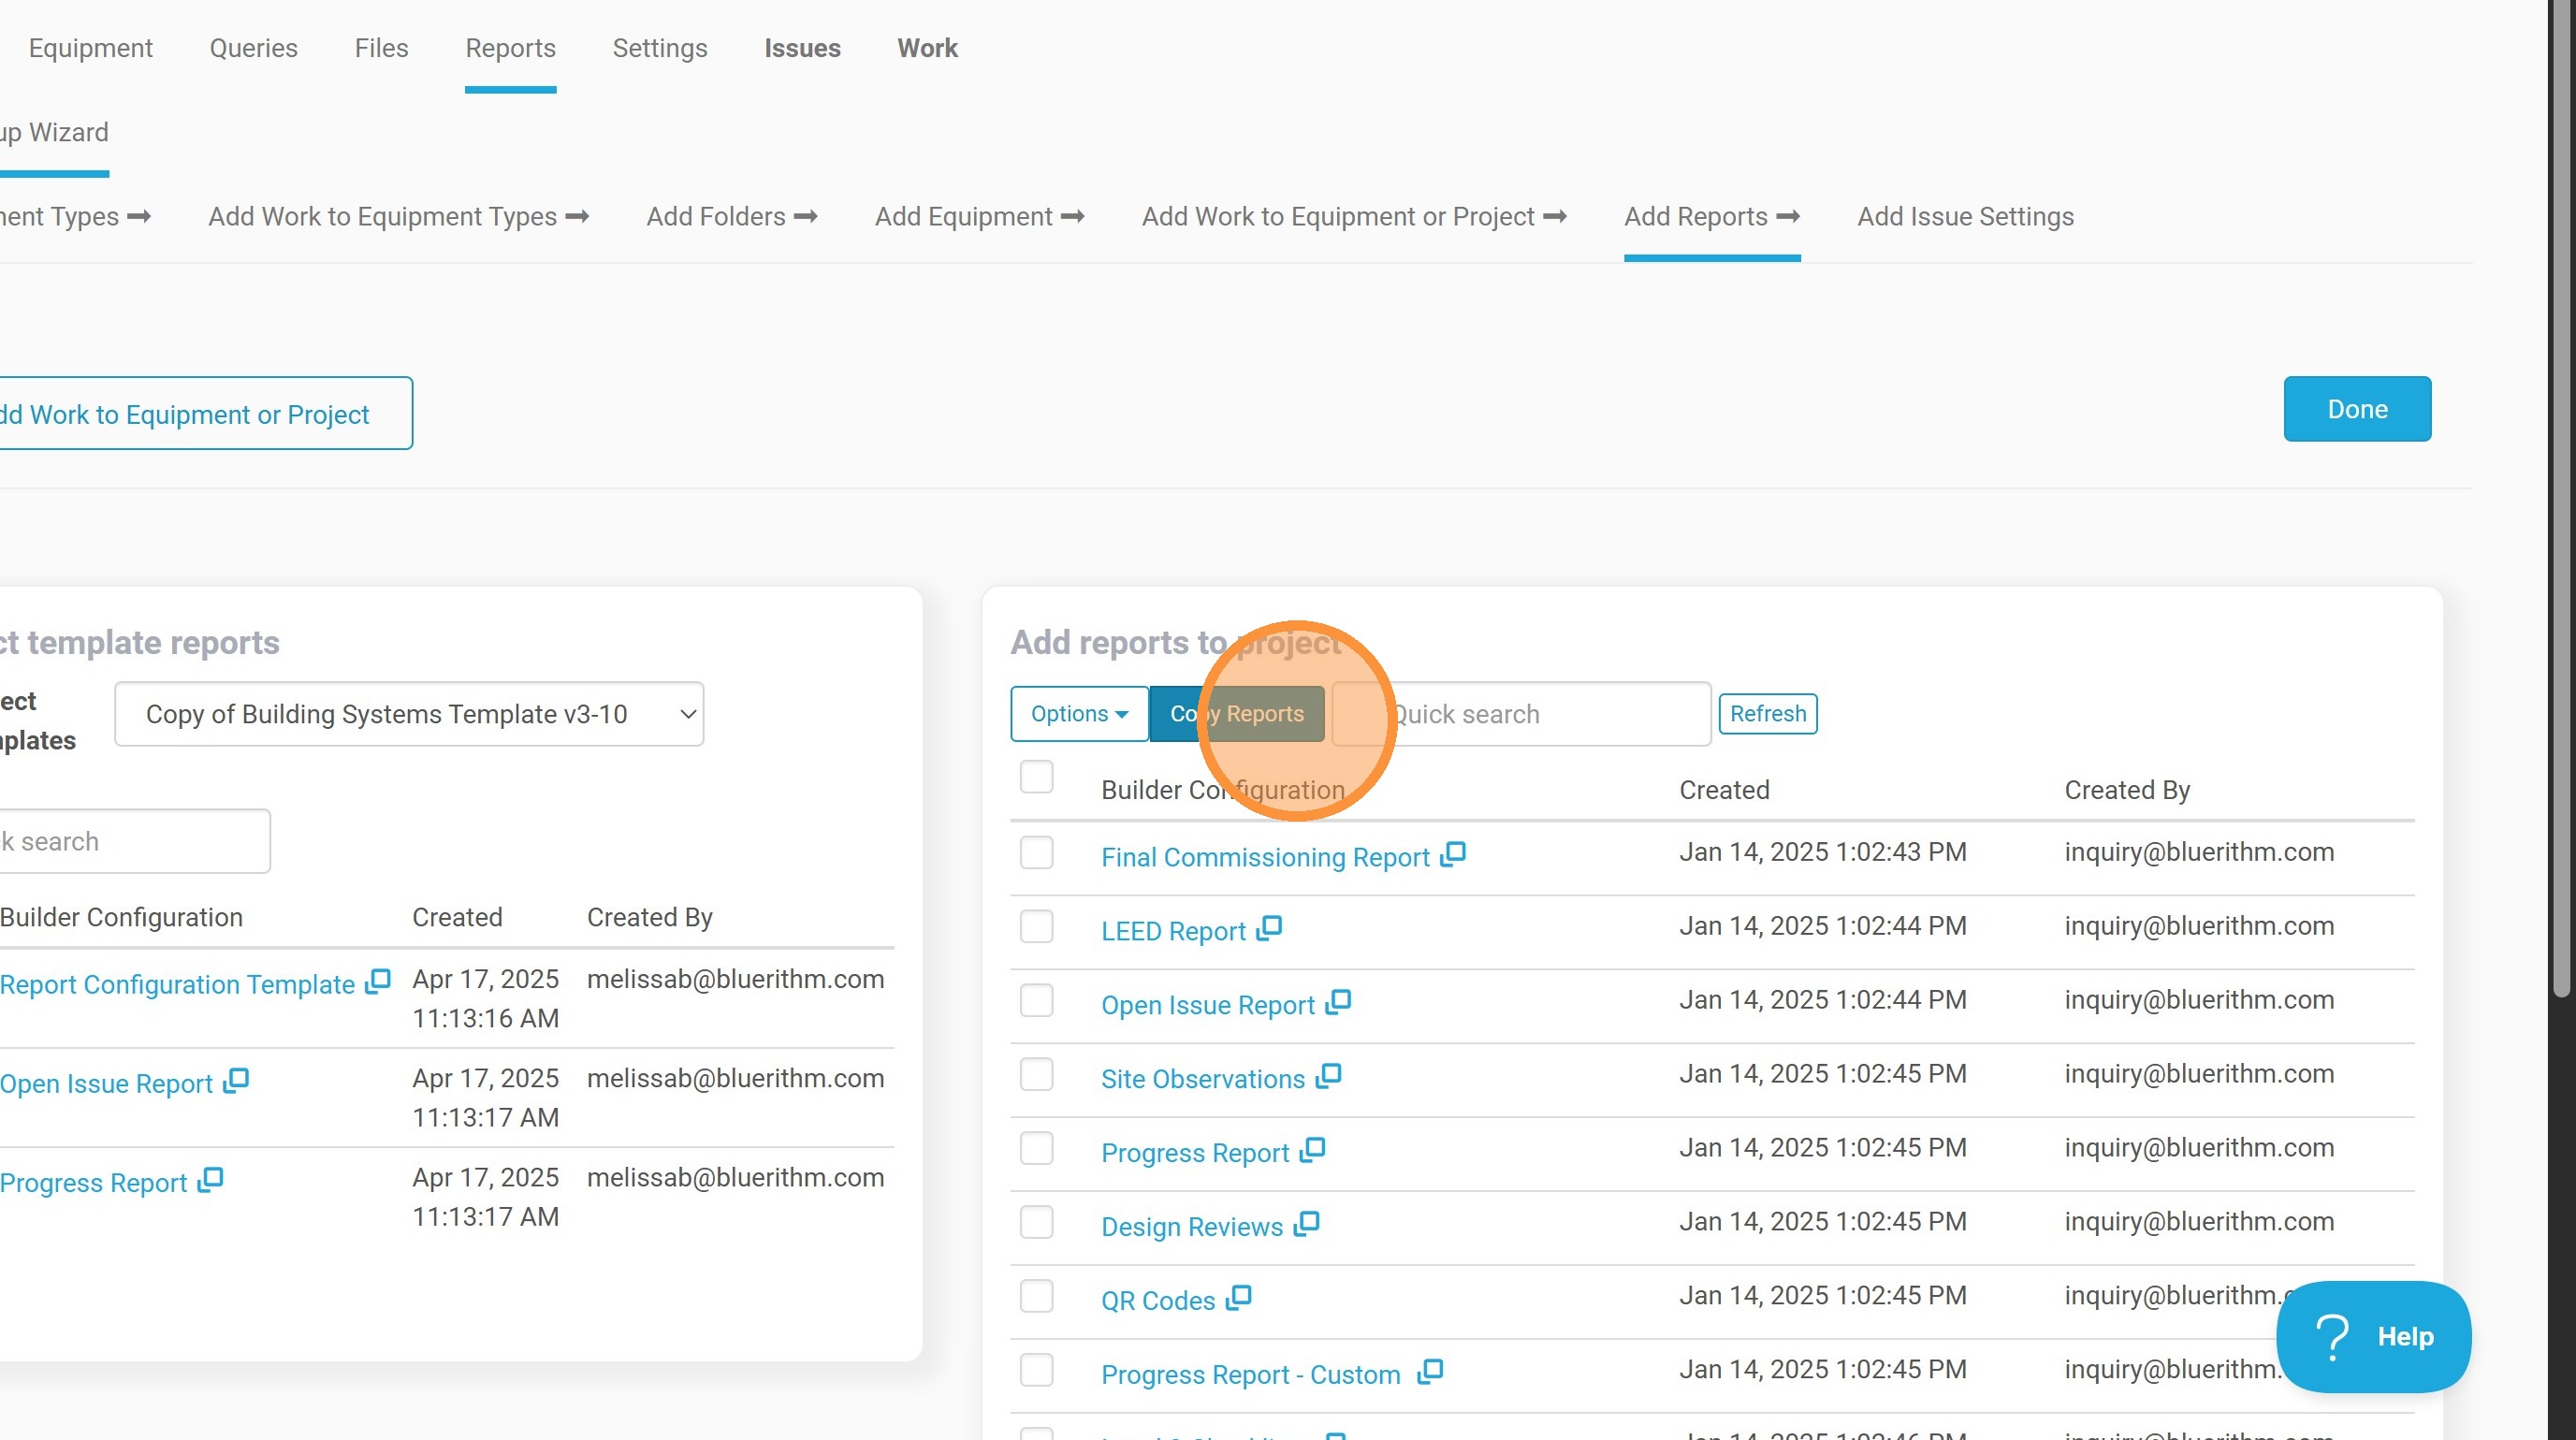
Task: Click the copy icon beside Open Issue Report
Action: (1338, 1002)
